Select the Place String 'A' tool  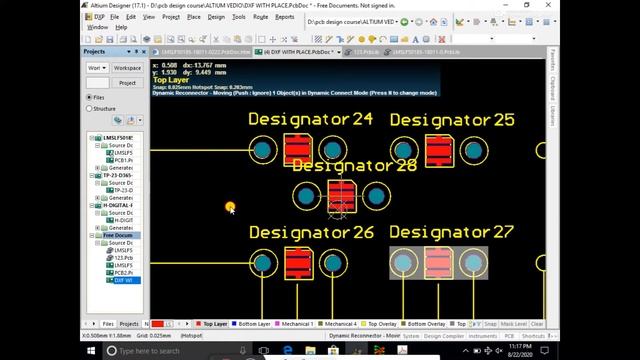click(x=415, y=40)
